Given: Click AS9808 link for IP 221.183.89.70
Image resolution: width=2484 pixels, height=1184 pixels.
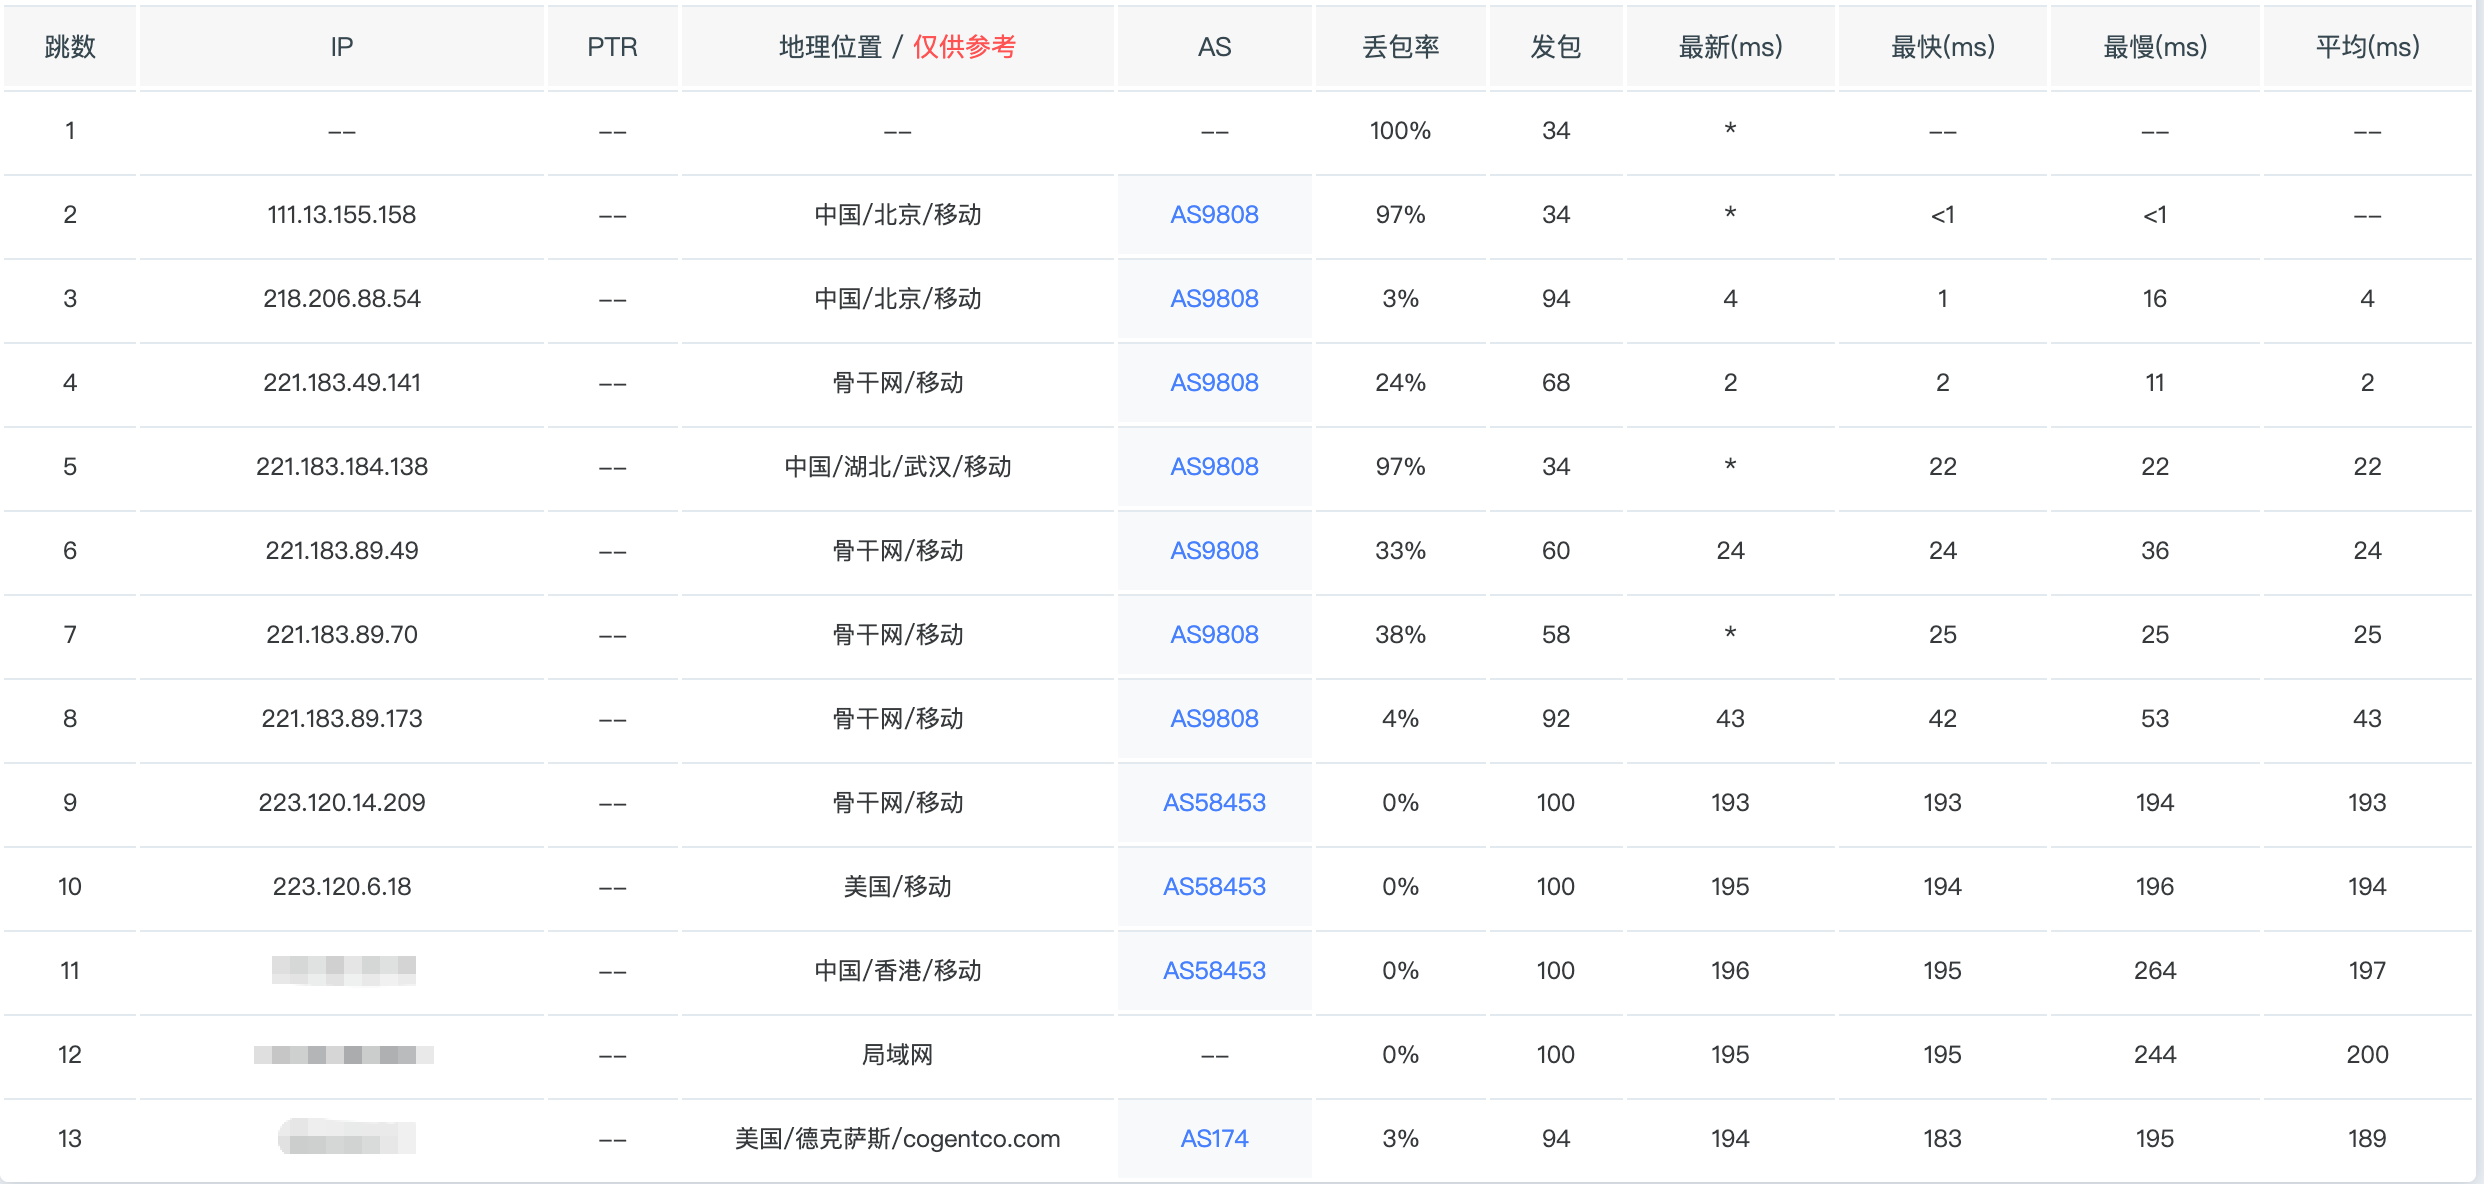Looking at the screenshot, I should click(1214, 635).
